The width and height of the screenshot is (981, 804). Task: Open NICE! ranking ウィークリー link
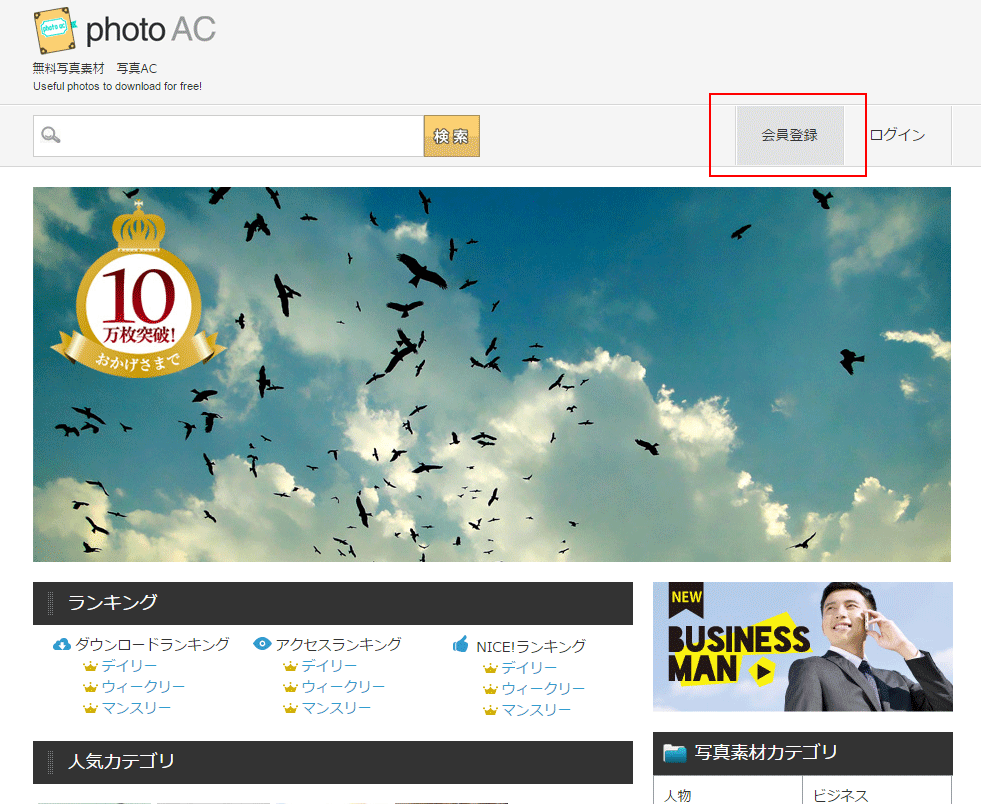[x=544, y=689]
